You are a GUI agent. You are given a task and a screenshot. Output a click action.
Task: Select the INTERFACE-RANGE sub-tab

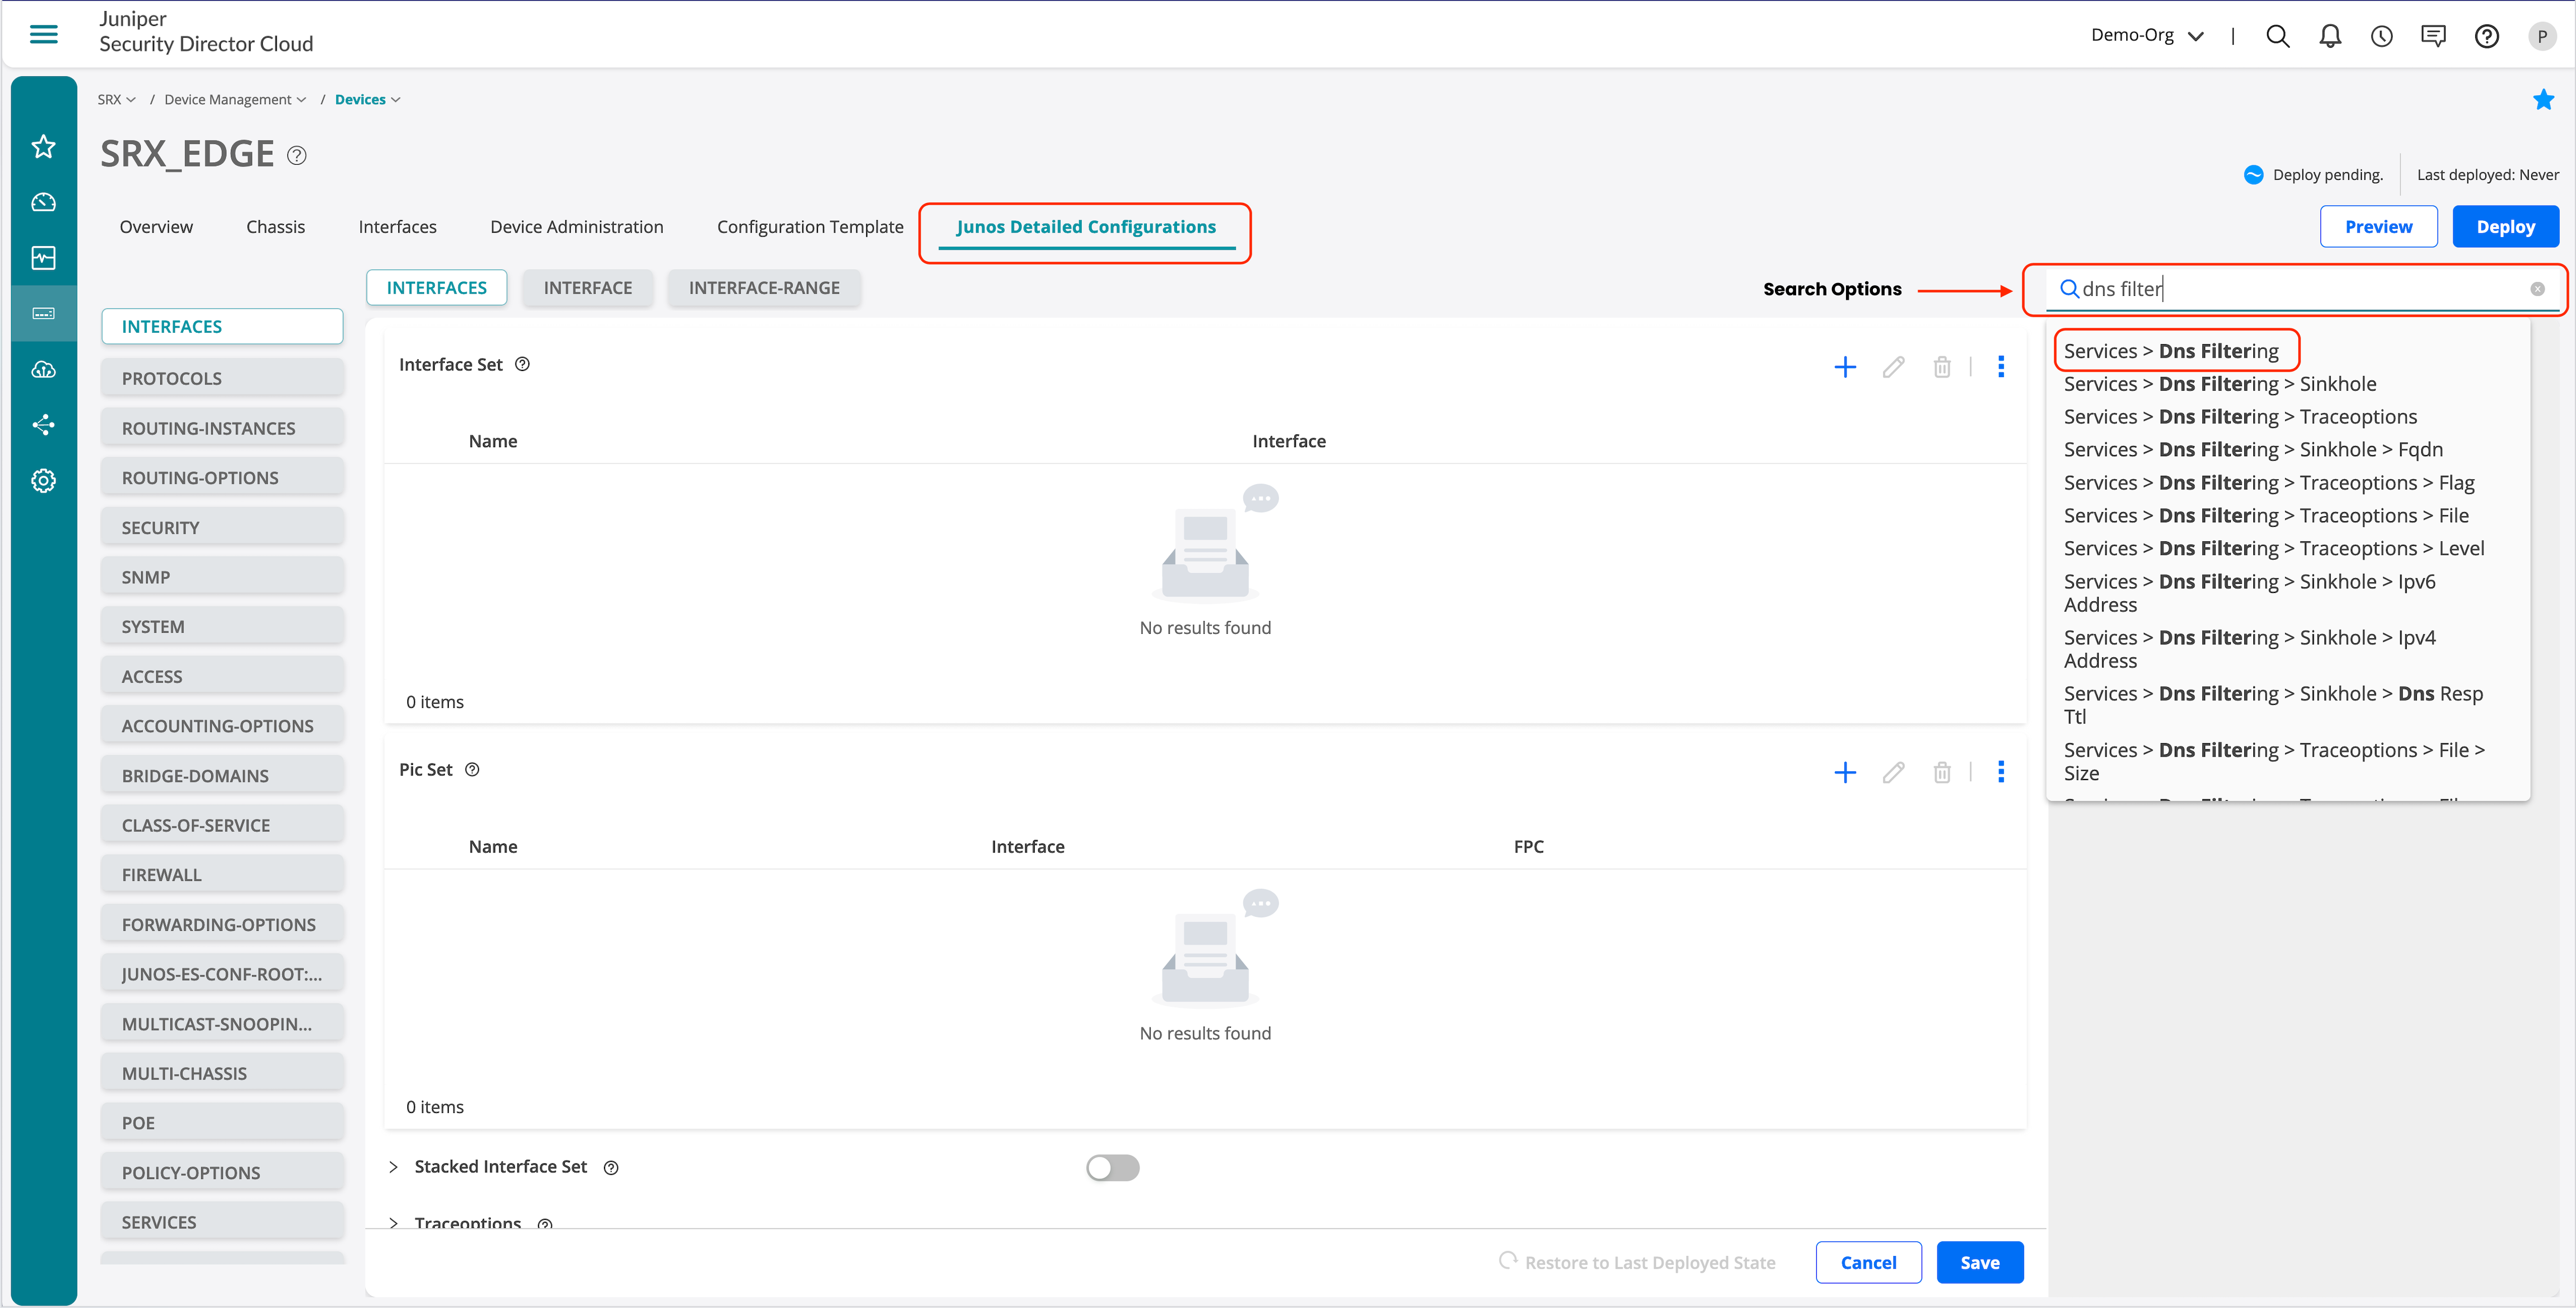pyautogui.click(x=764, y=288)
